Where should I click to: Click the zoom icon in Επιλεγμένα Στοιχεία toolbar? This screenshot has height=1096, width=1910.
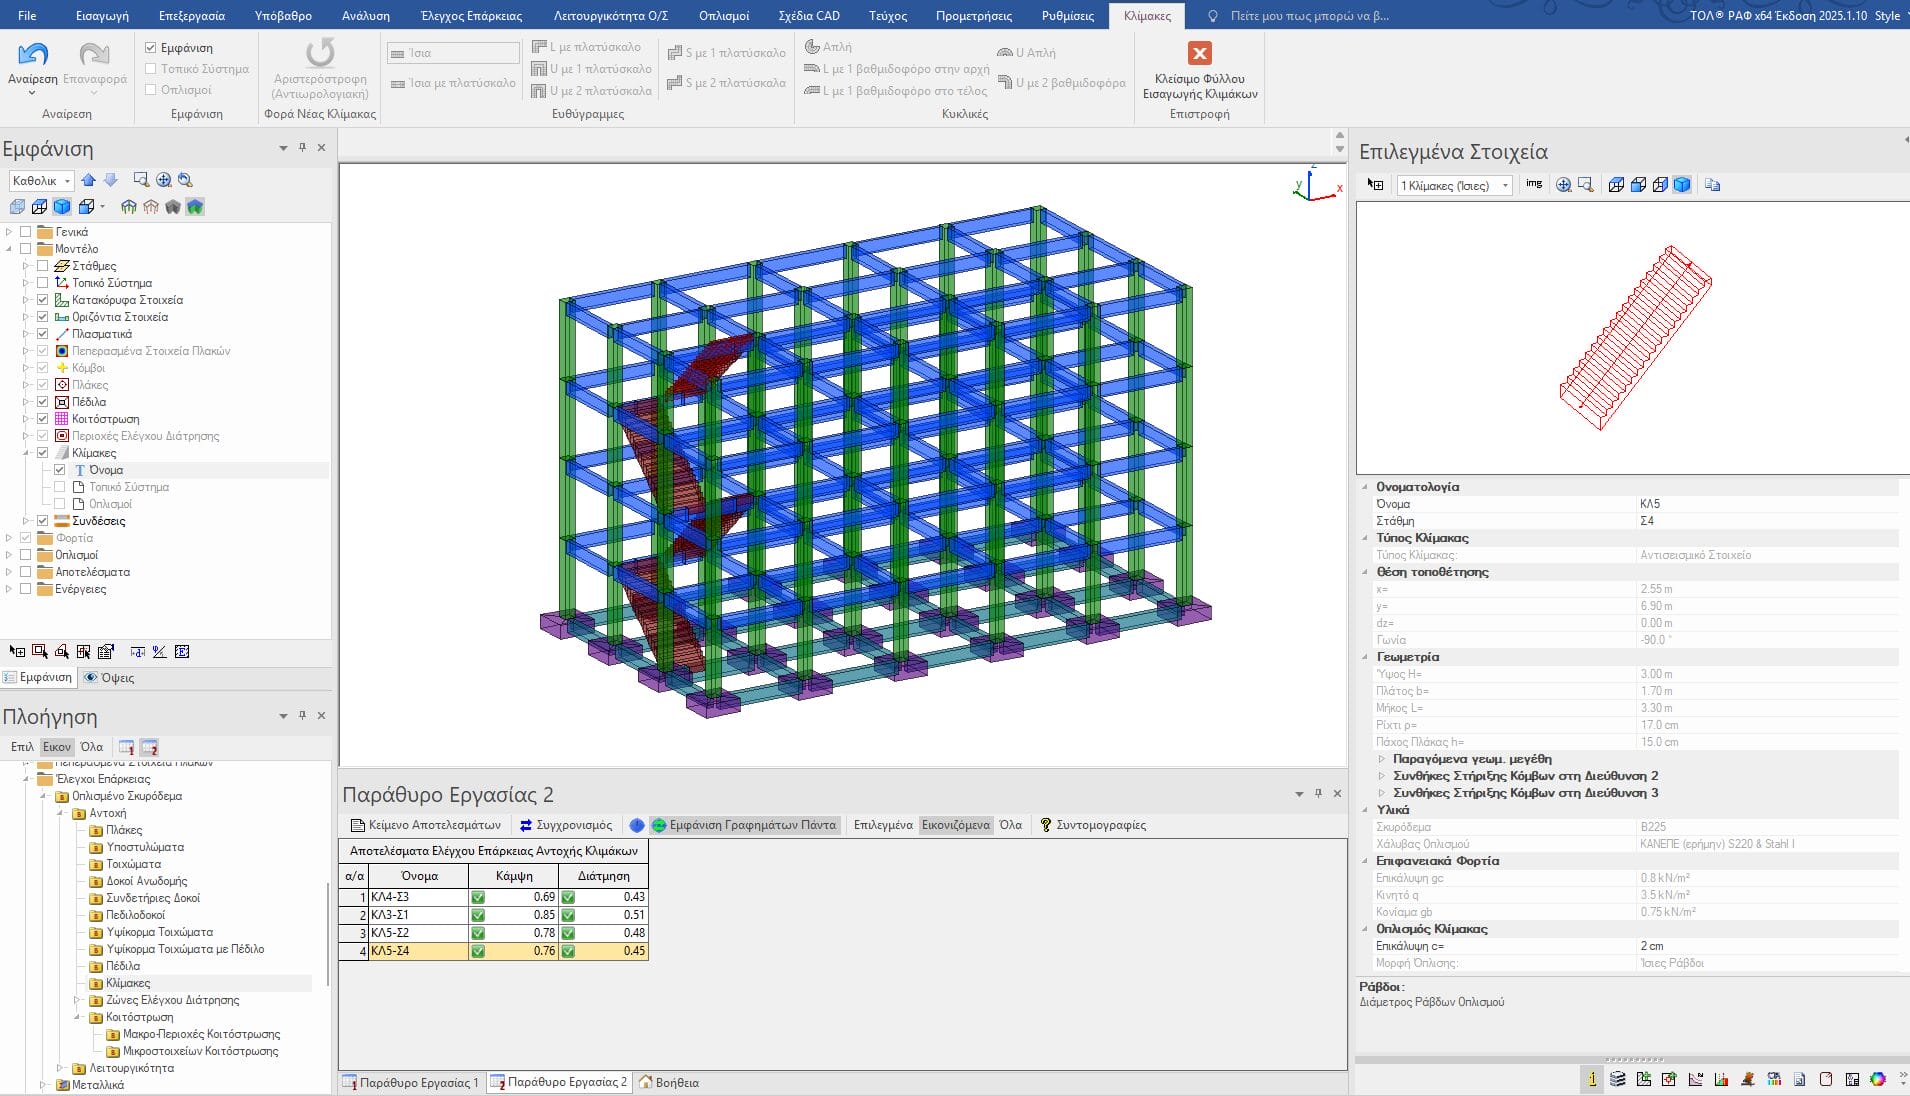tap(1563, 185)
